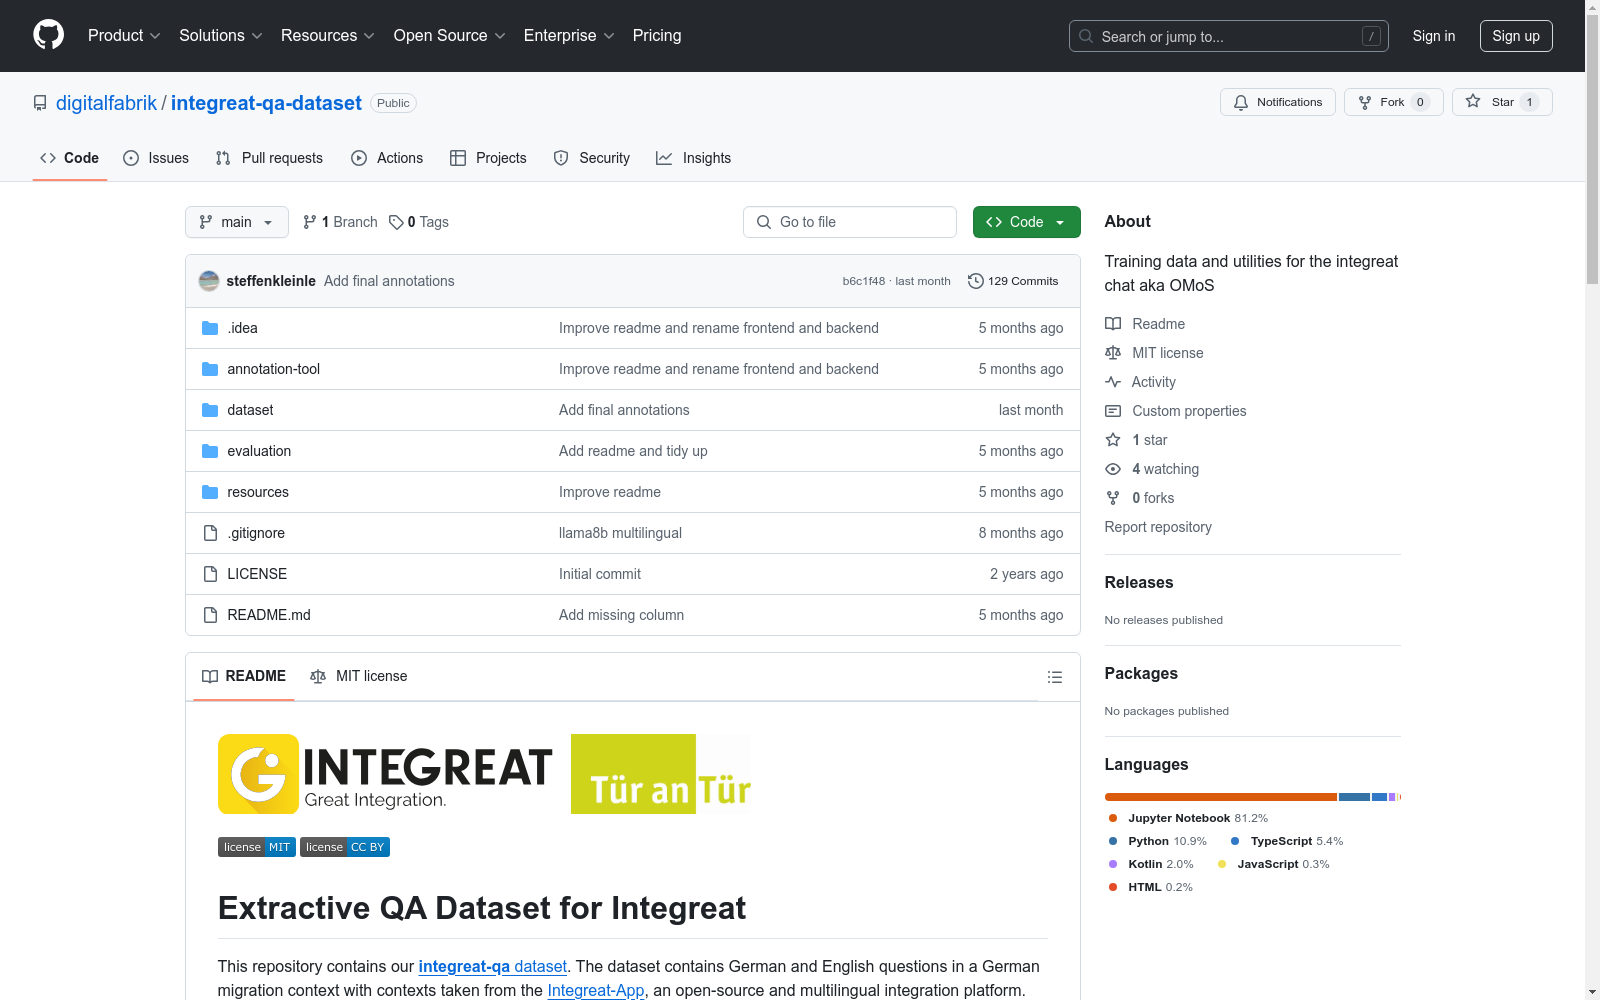Click the fork icon next to 0 forks
The height and width of the screenshot is (1000, 1600).
point(1113,498)
